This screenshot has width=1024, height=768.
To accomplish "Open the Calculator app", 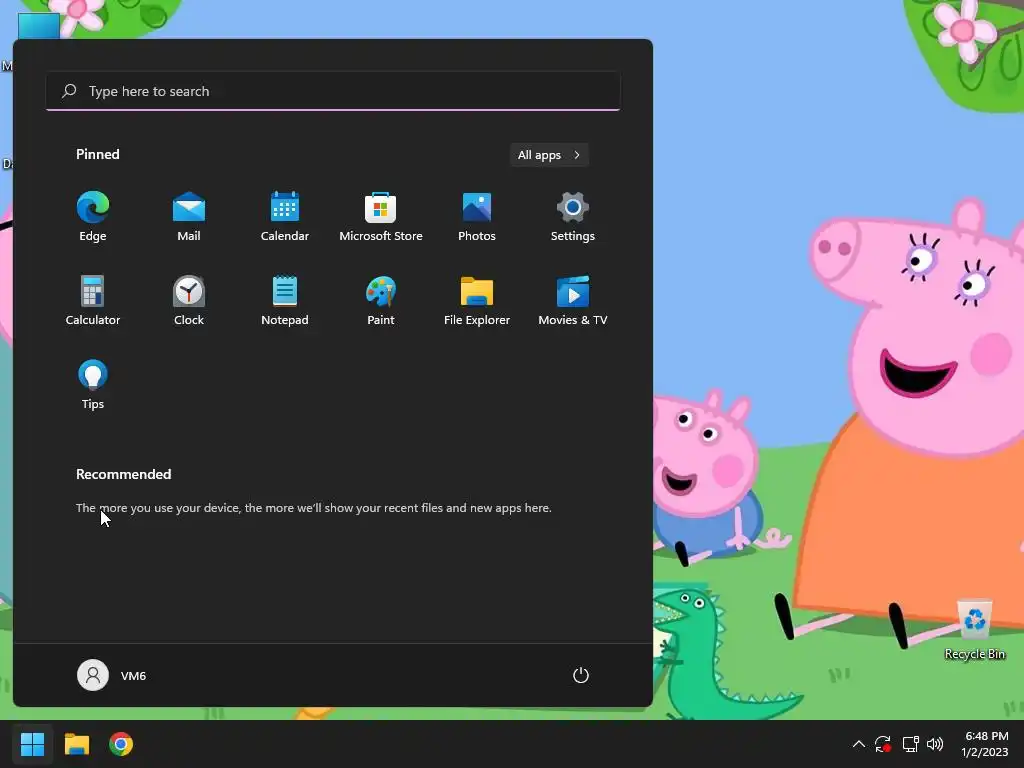I will 93,300.
